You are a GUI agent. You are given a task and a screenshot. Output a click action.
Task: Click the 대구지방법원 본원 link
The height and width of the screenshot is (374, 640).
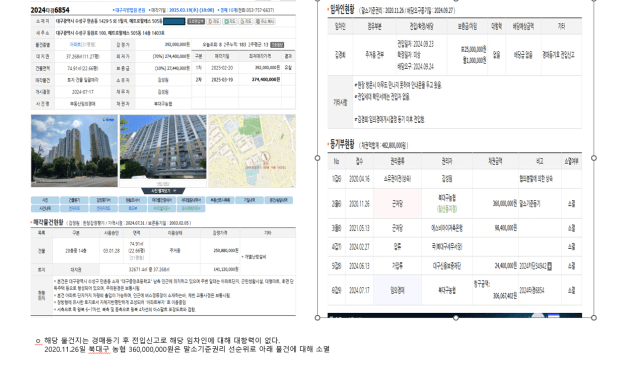click(130, 10)
